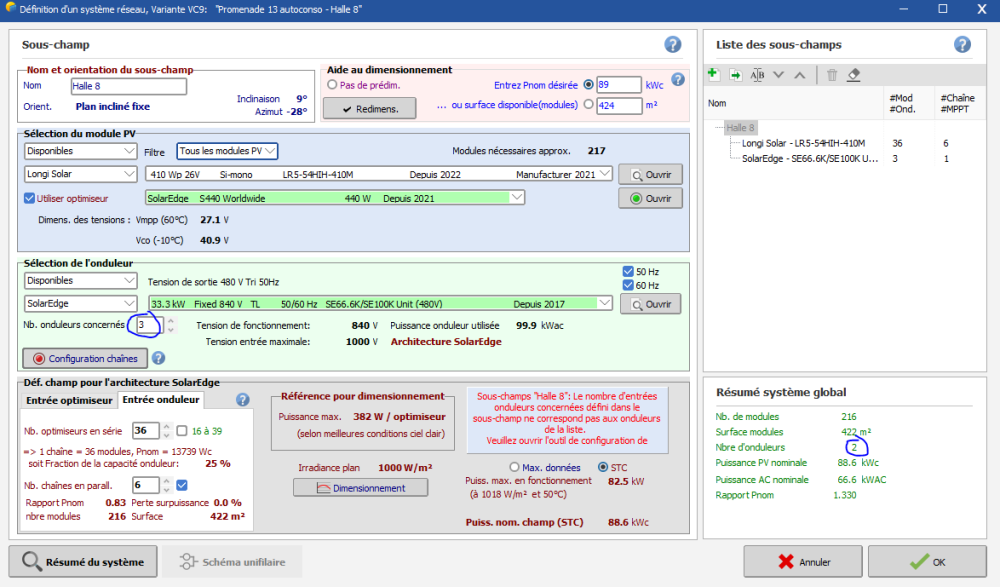Uncheck the Utiliser optimiseur checkbox
Viewport: 1000px width, 587px height.
[29, 198]
